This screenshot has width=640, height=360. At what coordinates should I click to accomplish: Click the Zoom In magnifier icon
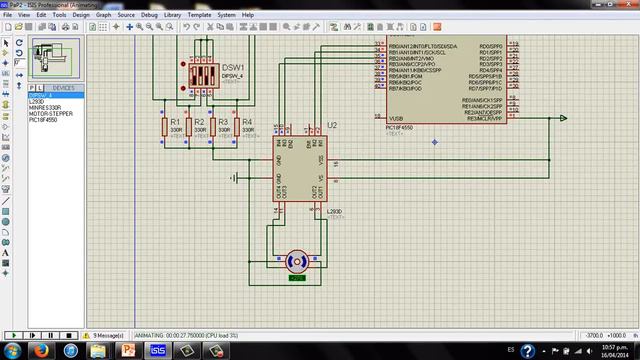coord(140,27)
